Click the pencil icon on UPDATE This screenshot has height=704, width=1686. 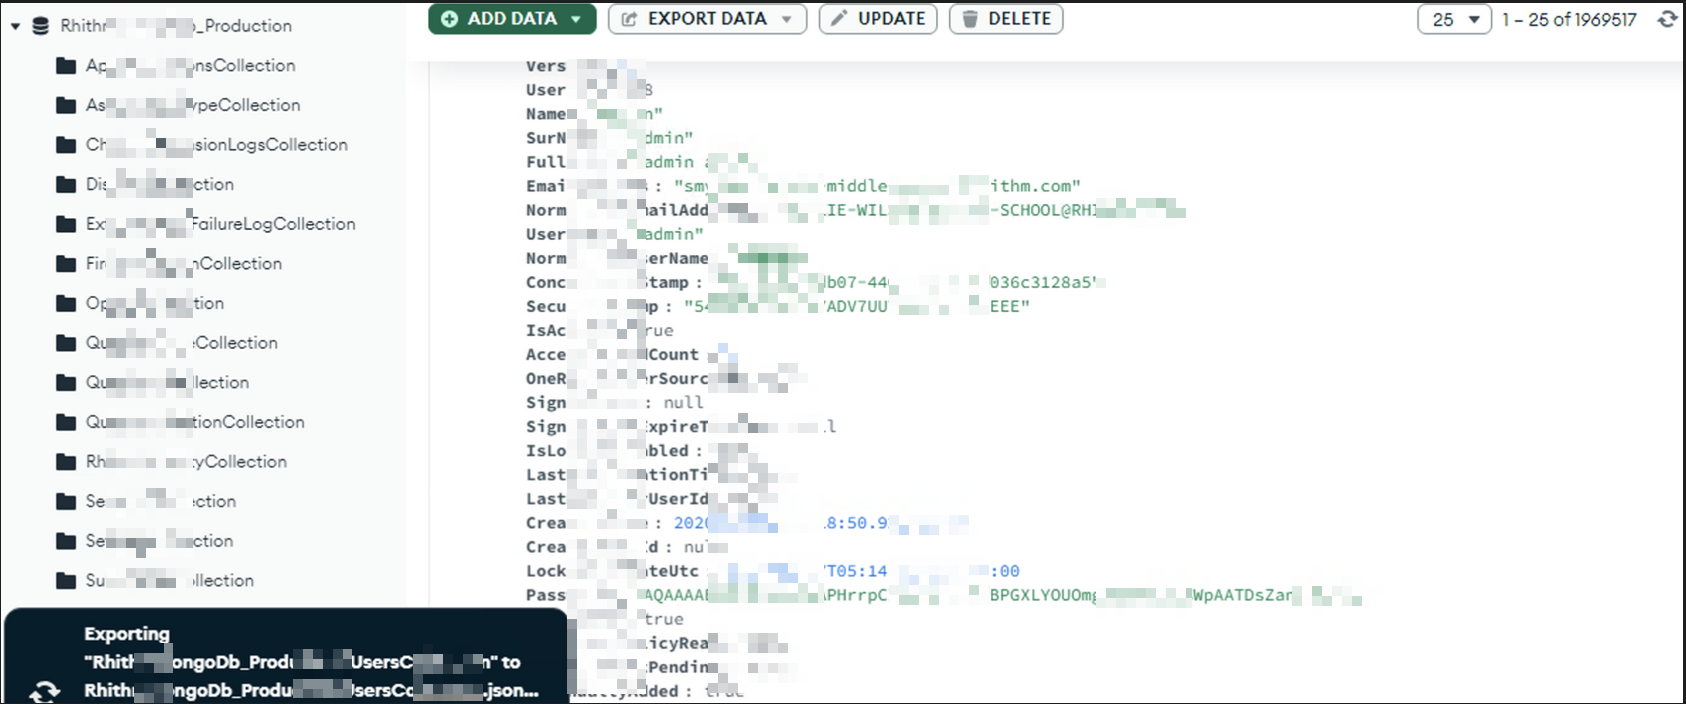[839, 19]
